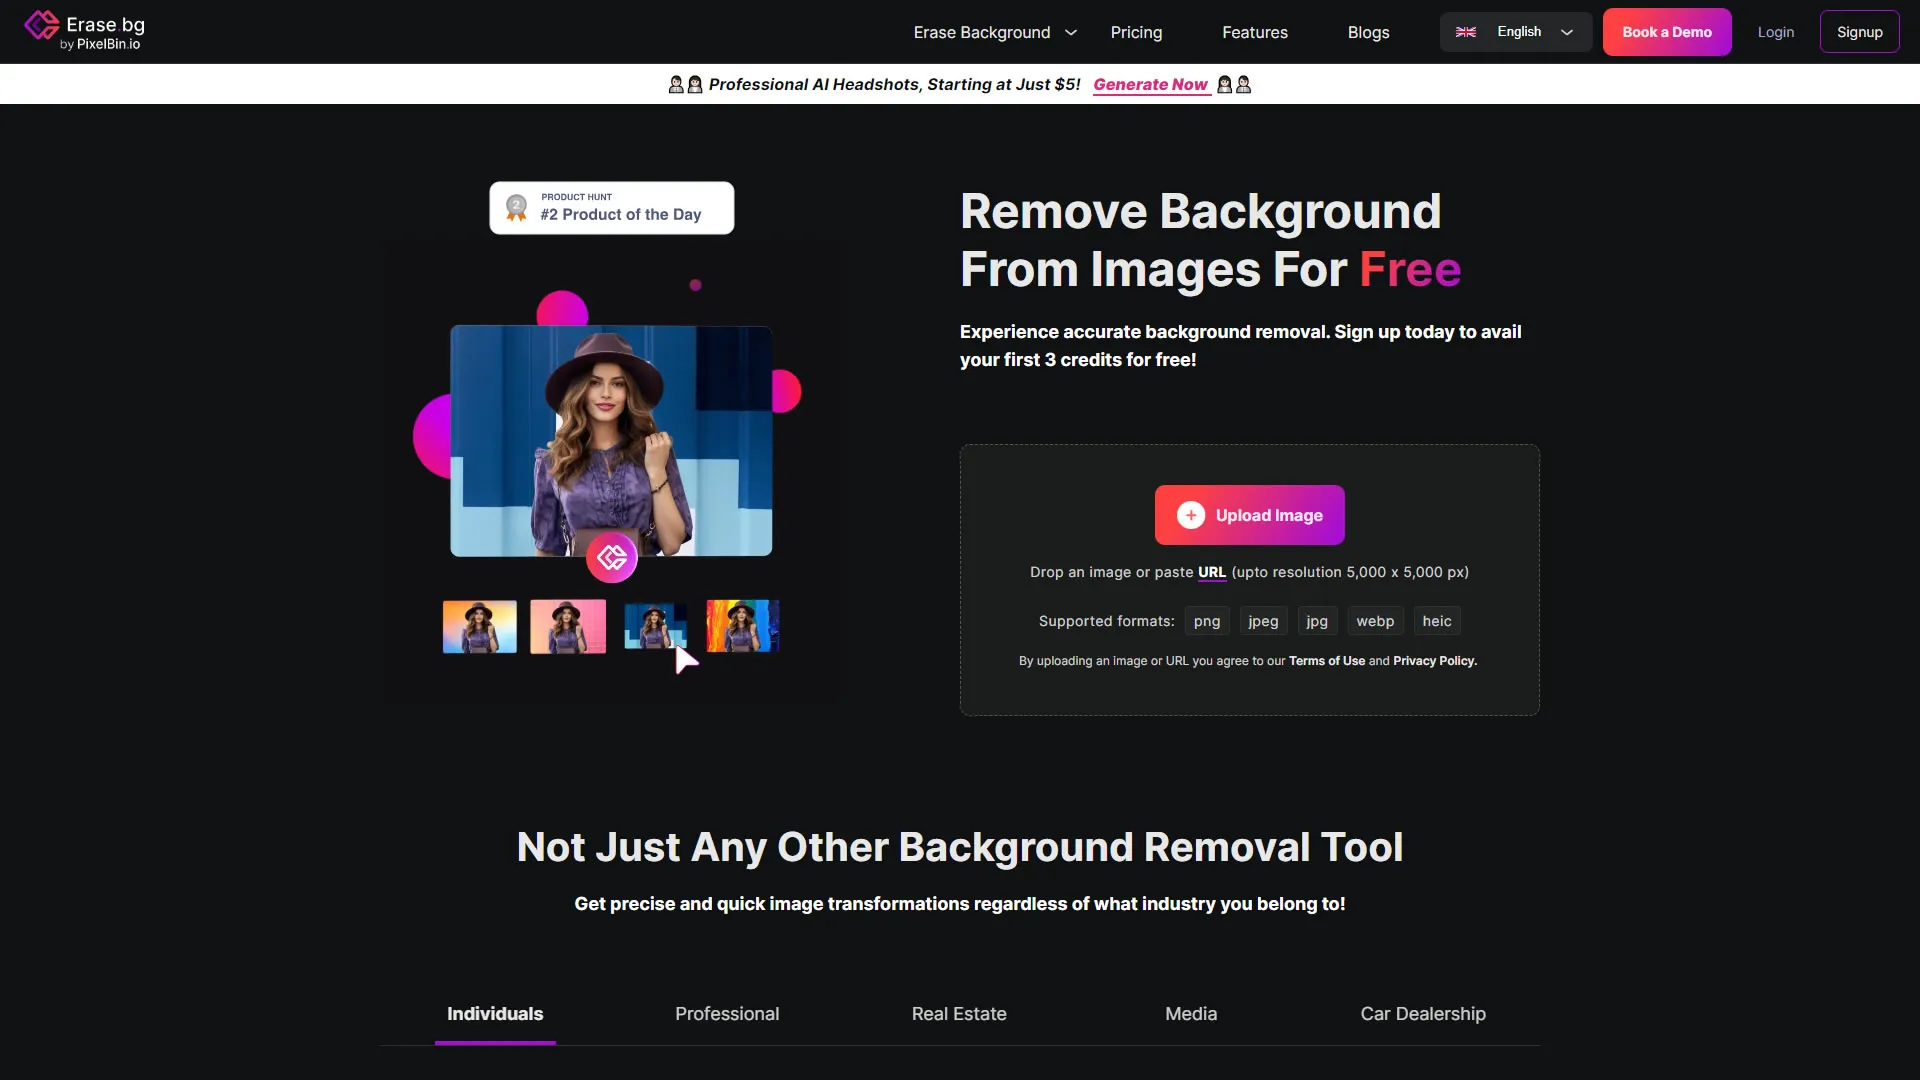The height and width of the screenshot is (1080, 1920).
Task: Click the Product Hunt medal badge icon
Action: tap(516, 208)
